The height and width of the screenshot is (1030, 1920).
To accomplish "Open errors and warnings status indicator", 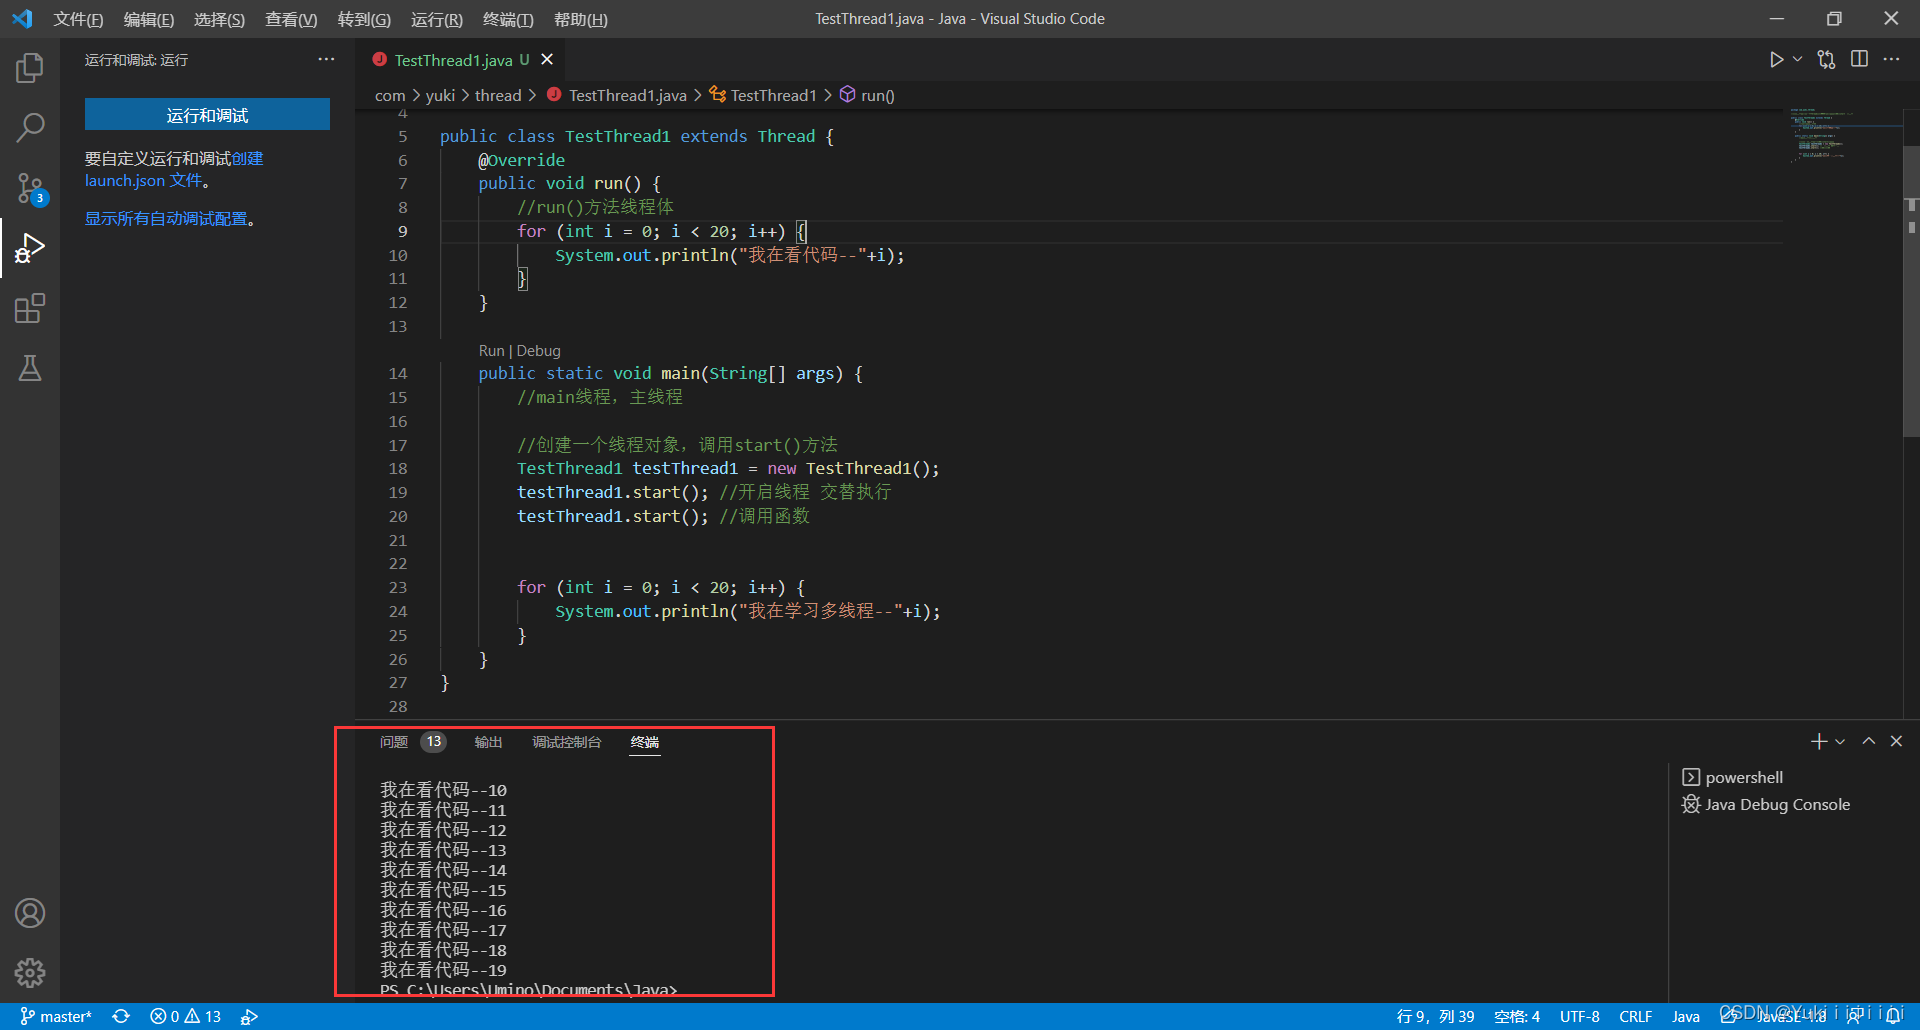I will click(185, 1016).
